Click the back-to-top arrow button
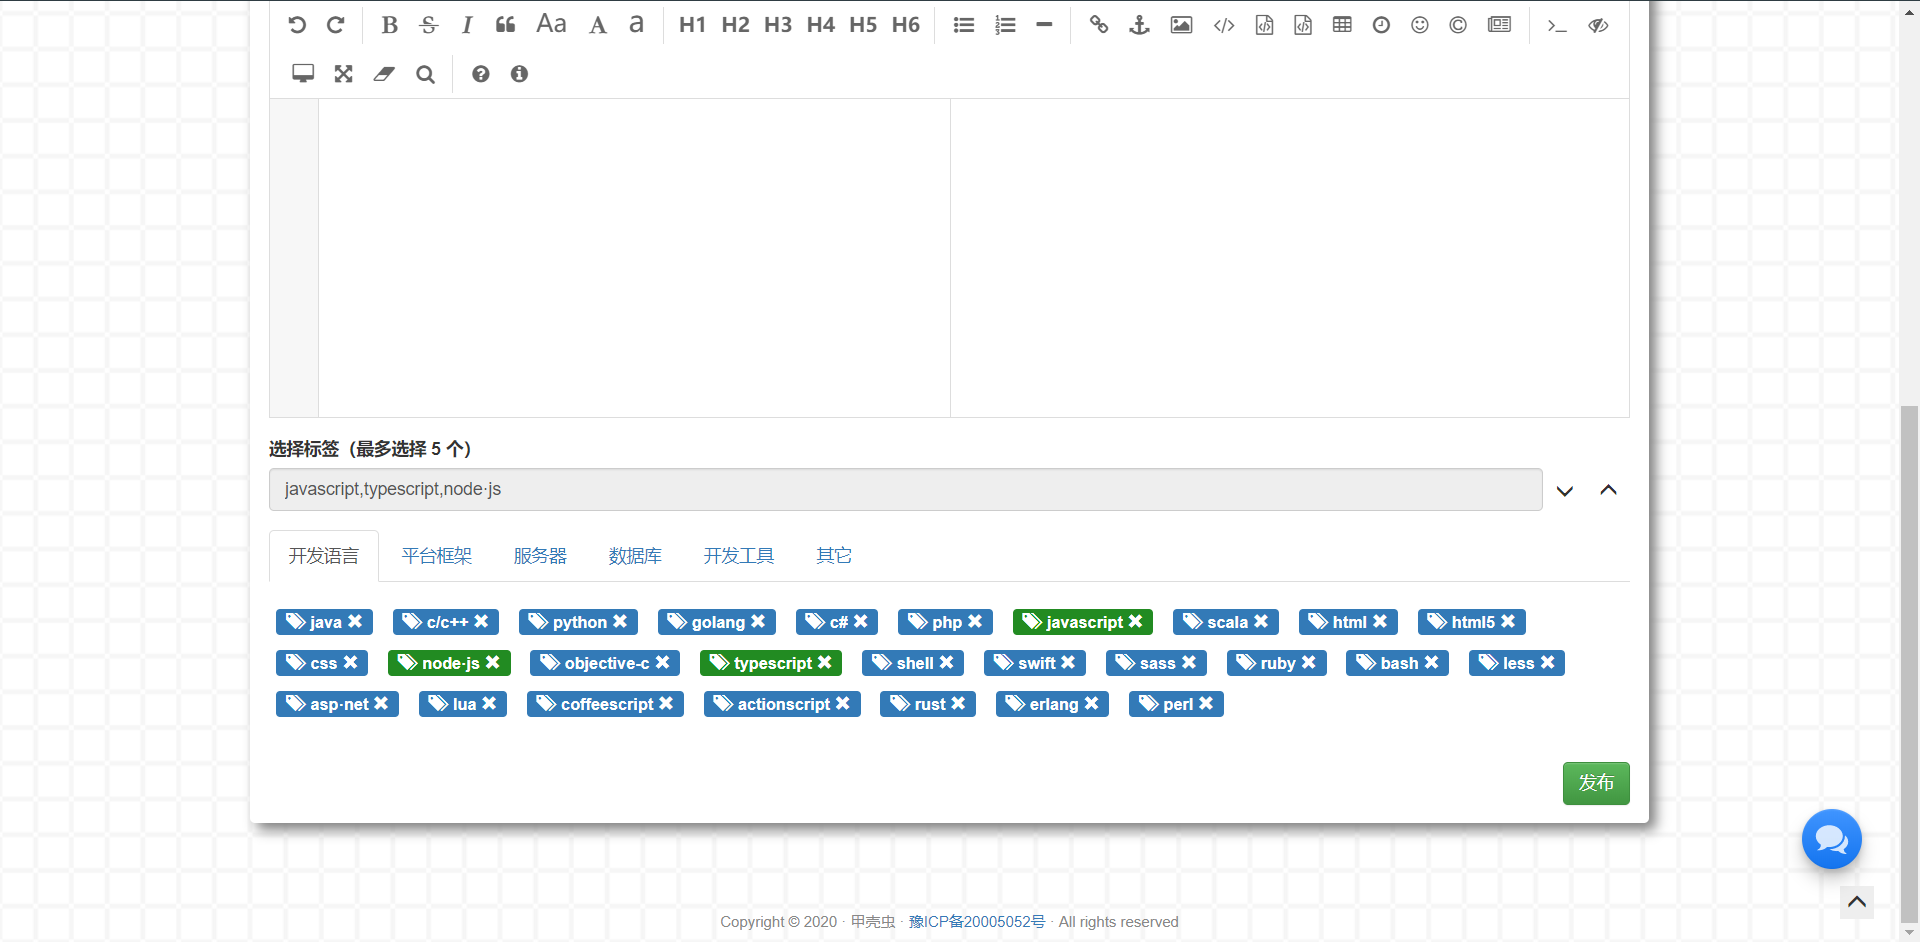 [1857, 902]
